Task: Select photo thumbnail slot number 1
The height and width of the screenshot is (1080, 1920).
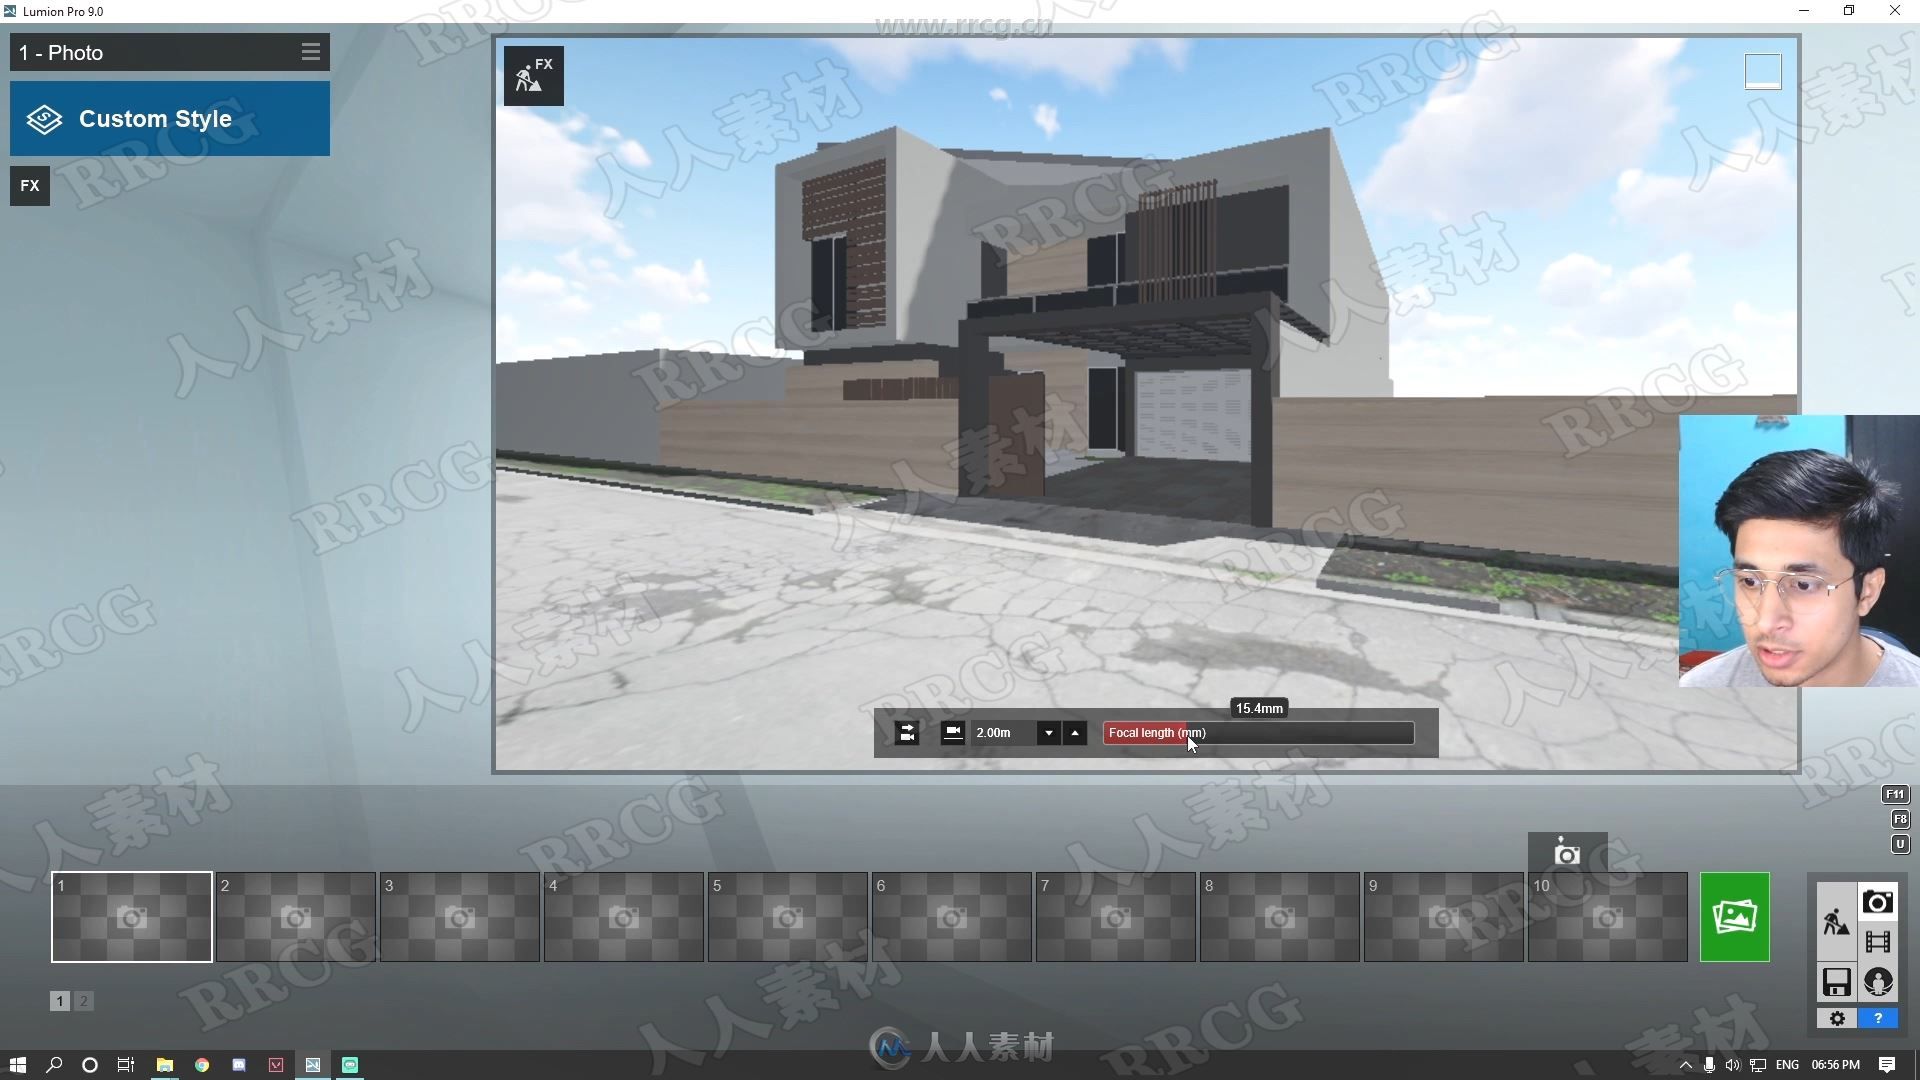Action: coord(131,915)
